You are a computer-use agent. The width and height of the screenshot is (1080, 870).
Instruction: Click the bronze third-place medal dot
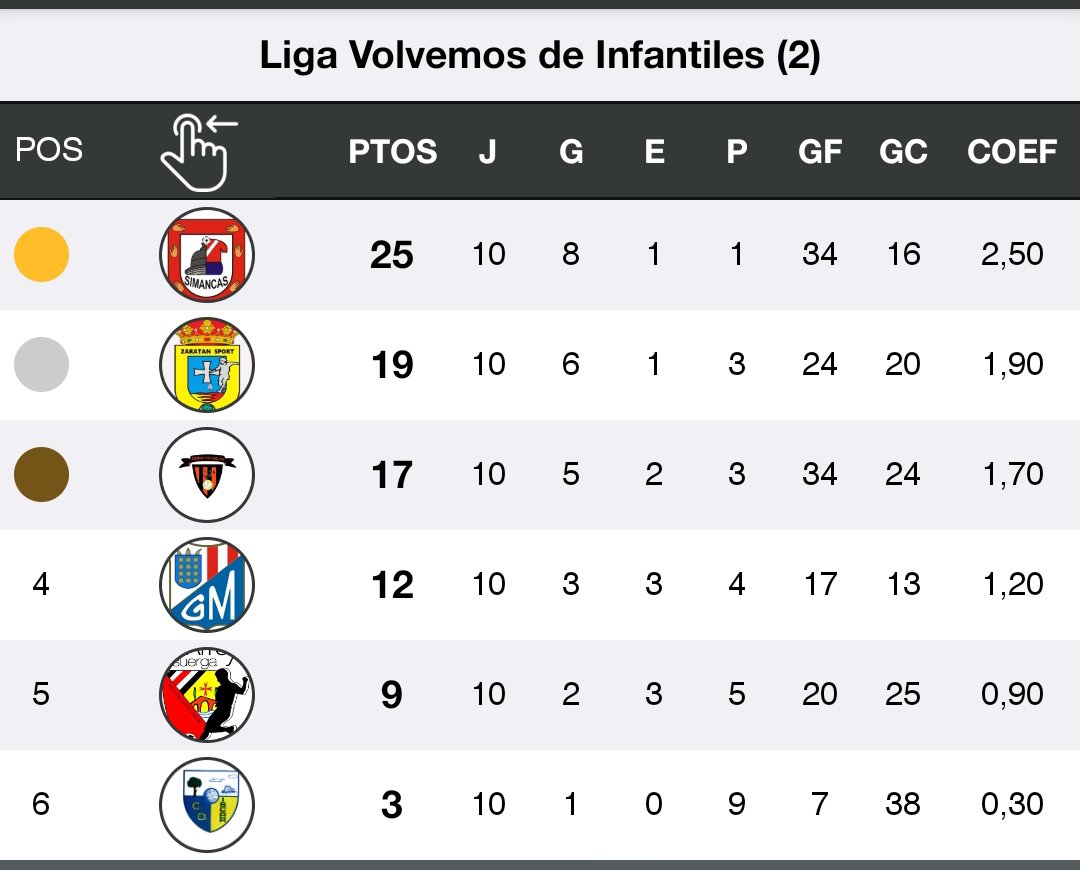pyautogui.click(x=41, y=474)
